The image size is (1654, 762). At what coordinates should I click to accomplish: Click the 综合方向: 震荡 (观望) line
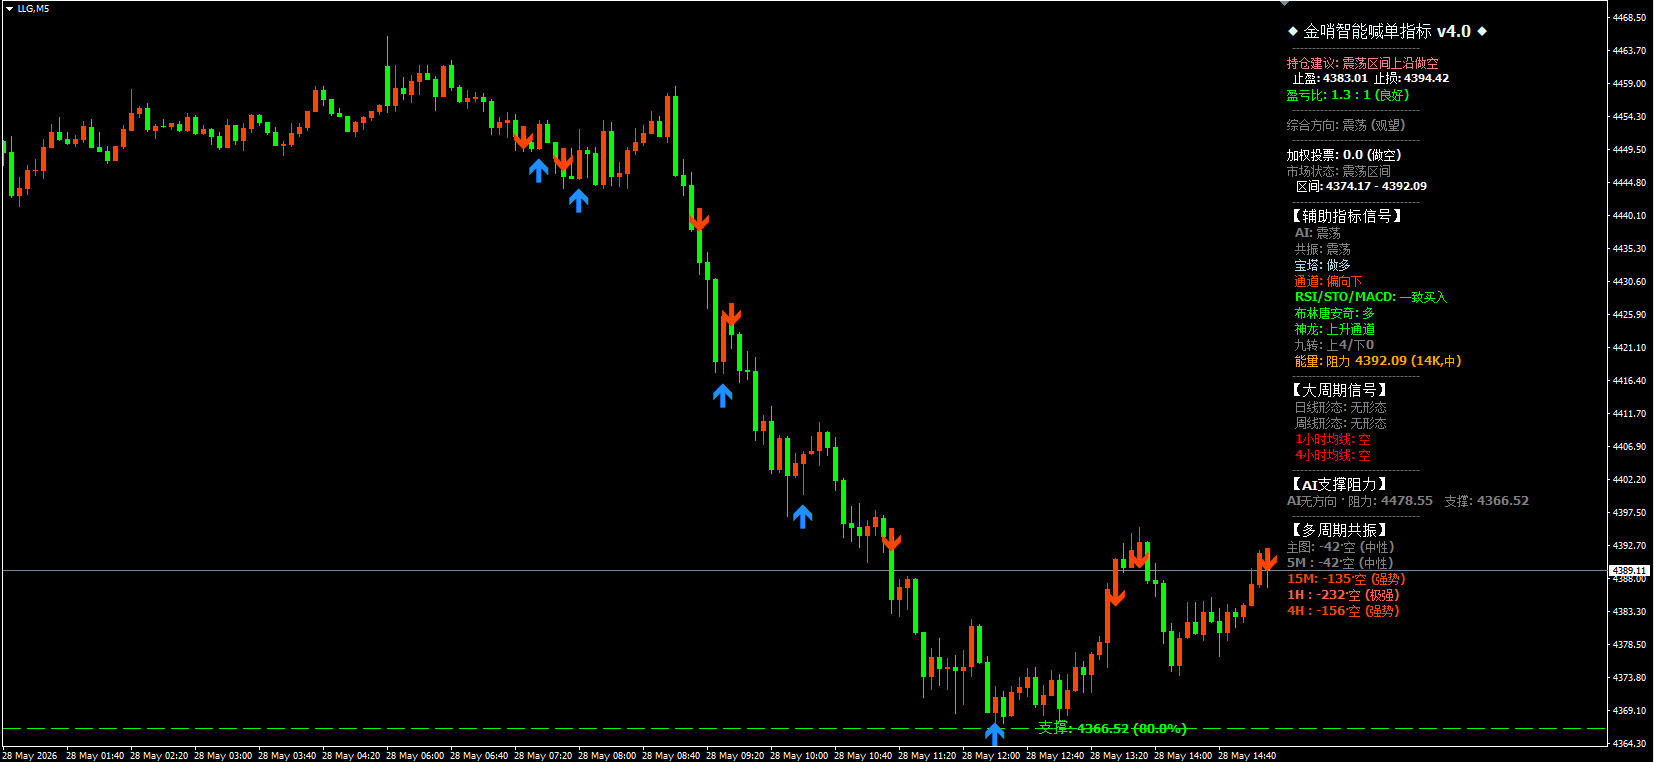[1346, 125]
